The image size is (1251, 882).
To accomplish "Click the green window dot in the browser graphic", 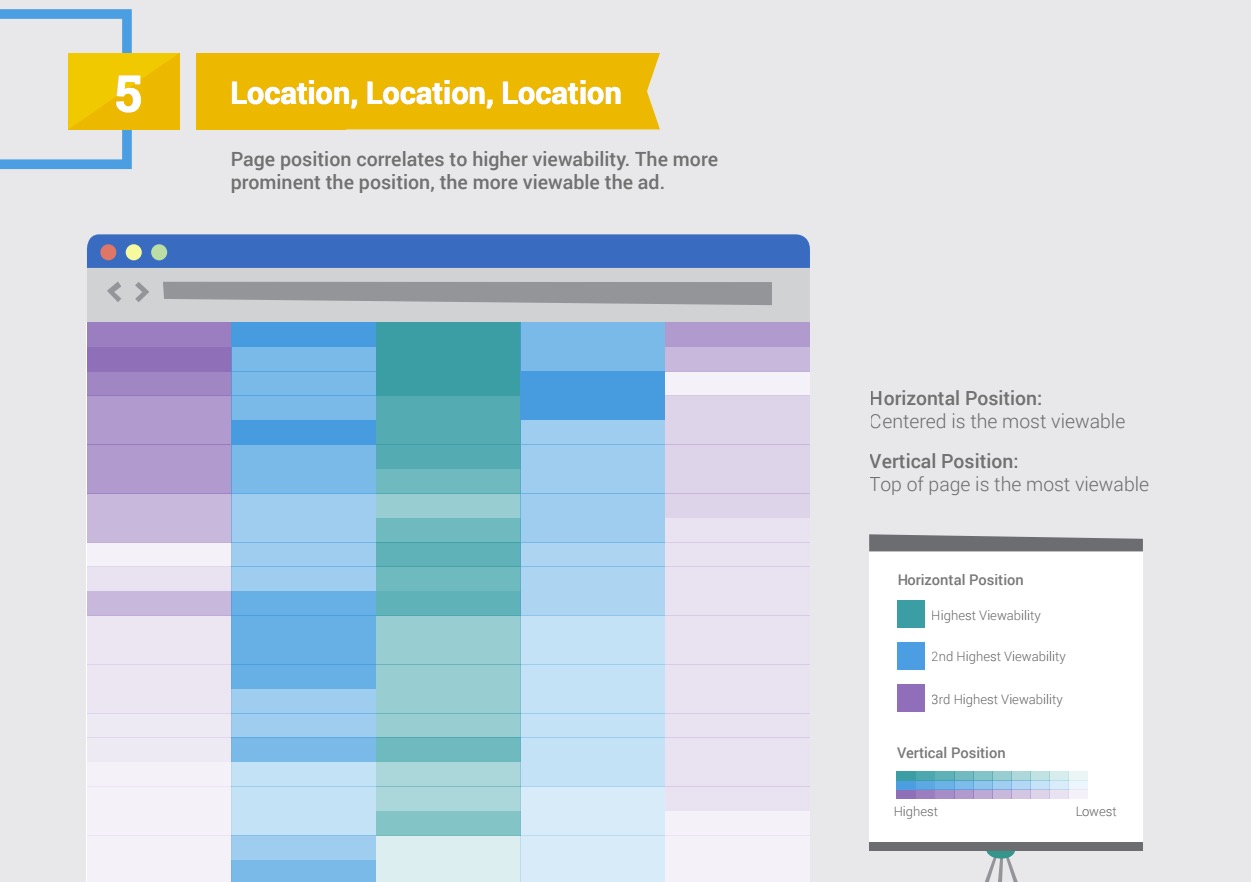I will [x=159, y=252].
